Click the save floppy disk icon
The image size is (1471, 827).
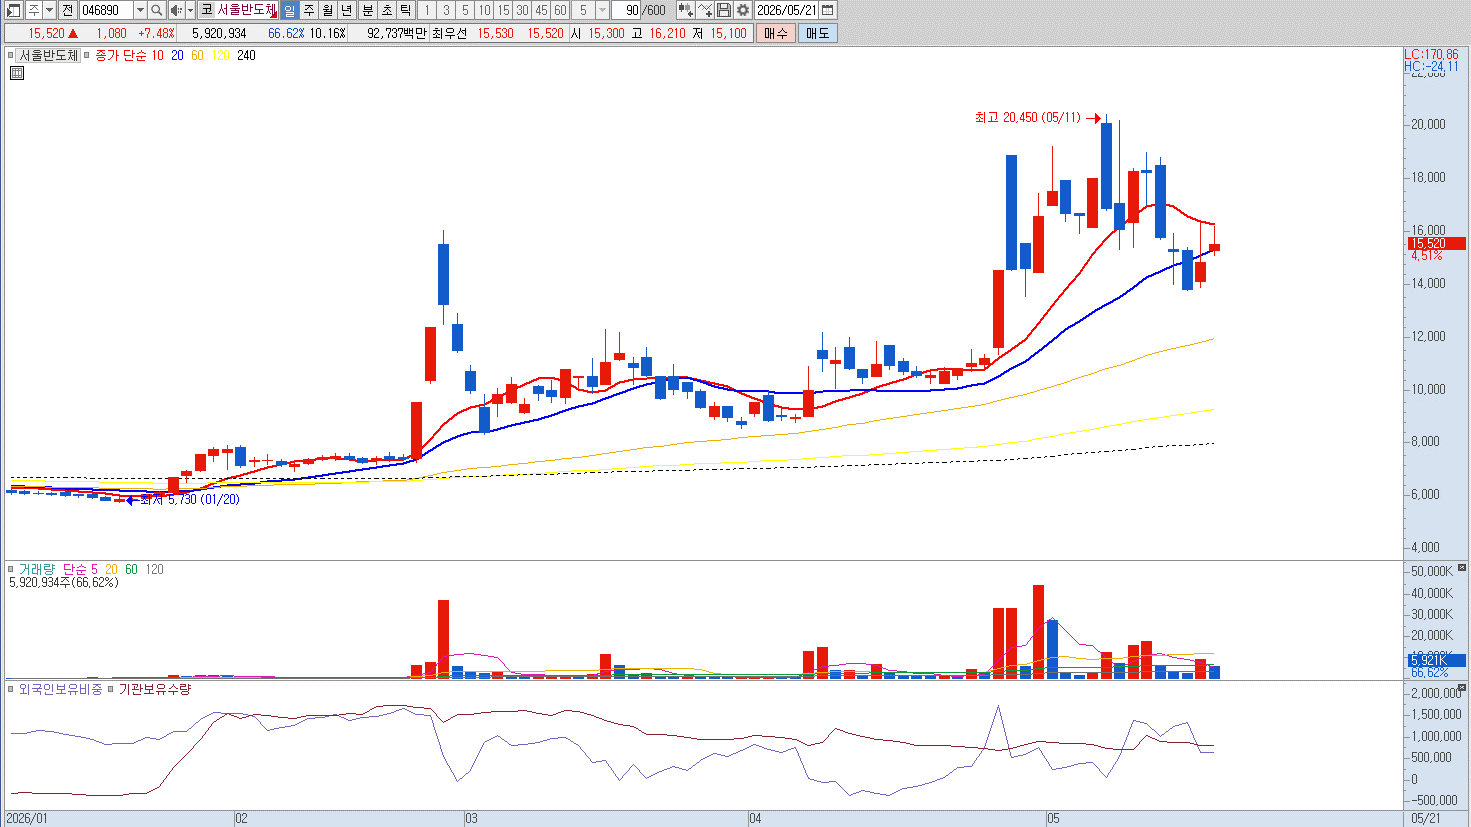(x=723, y=10)
